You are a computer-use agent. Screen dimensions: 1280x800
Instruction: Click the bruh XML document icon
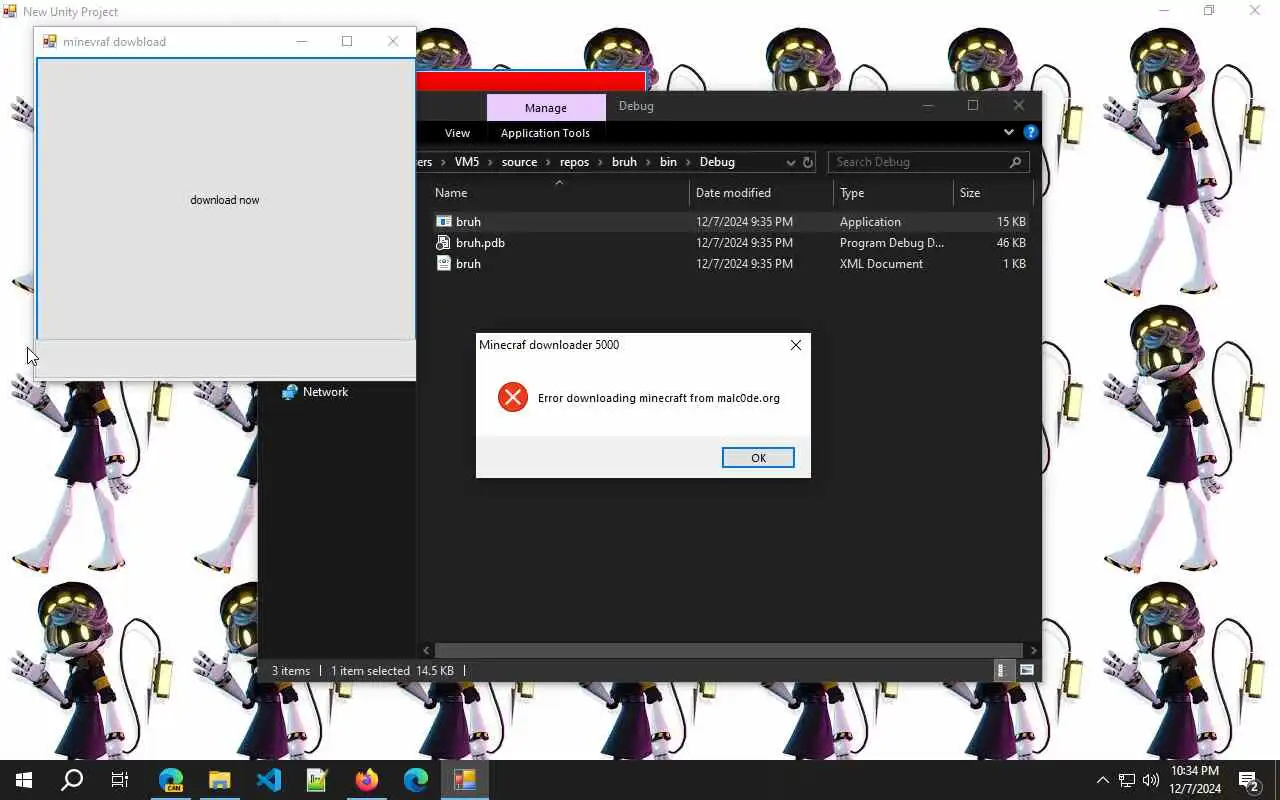coord(444,264)
